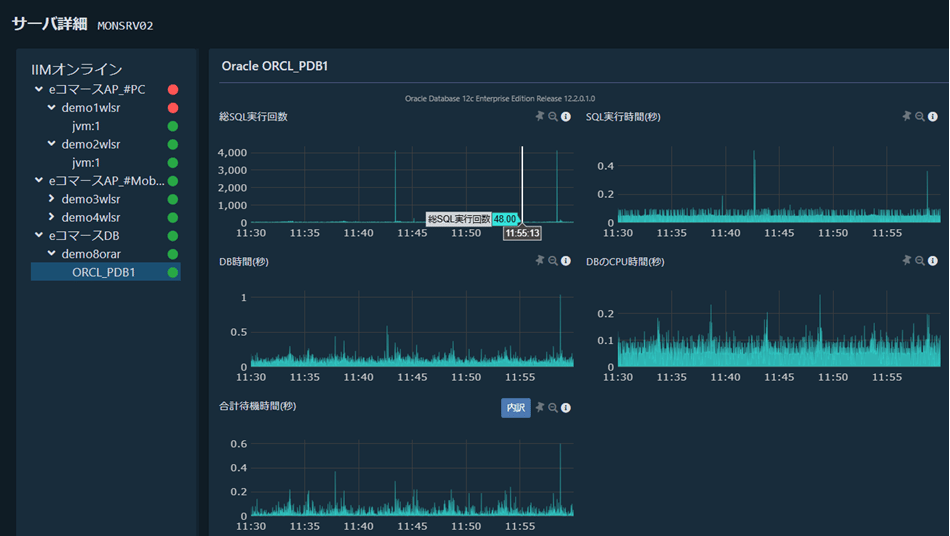This screenshot has height=536, width=950.
Task: Collapse the demo8orar node chevron
Action: 51,253
